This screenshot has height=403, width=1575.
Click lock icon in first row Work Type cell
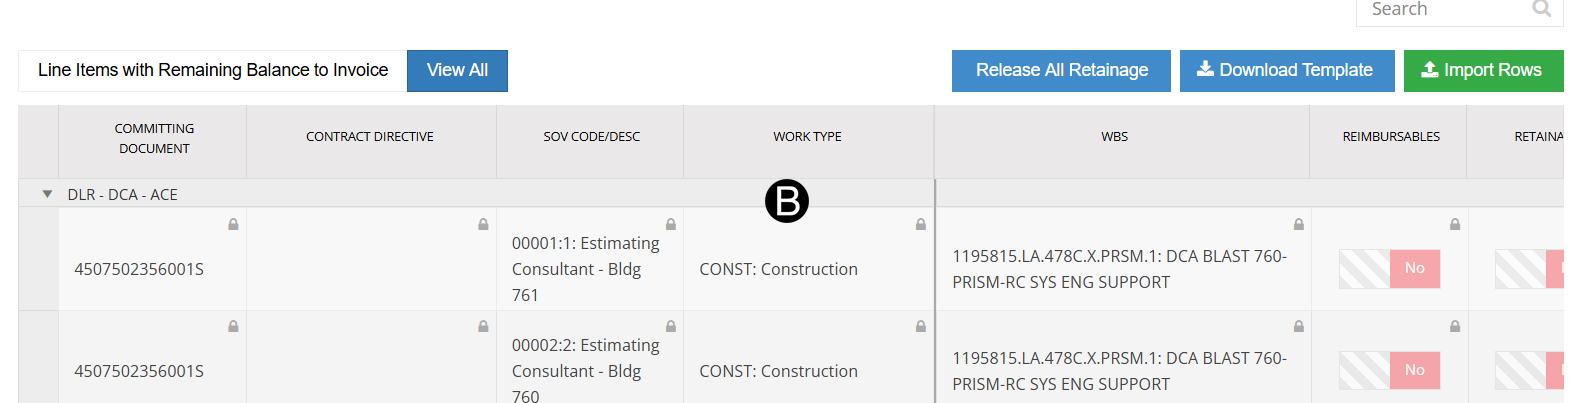coord(920,225)
